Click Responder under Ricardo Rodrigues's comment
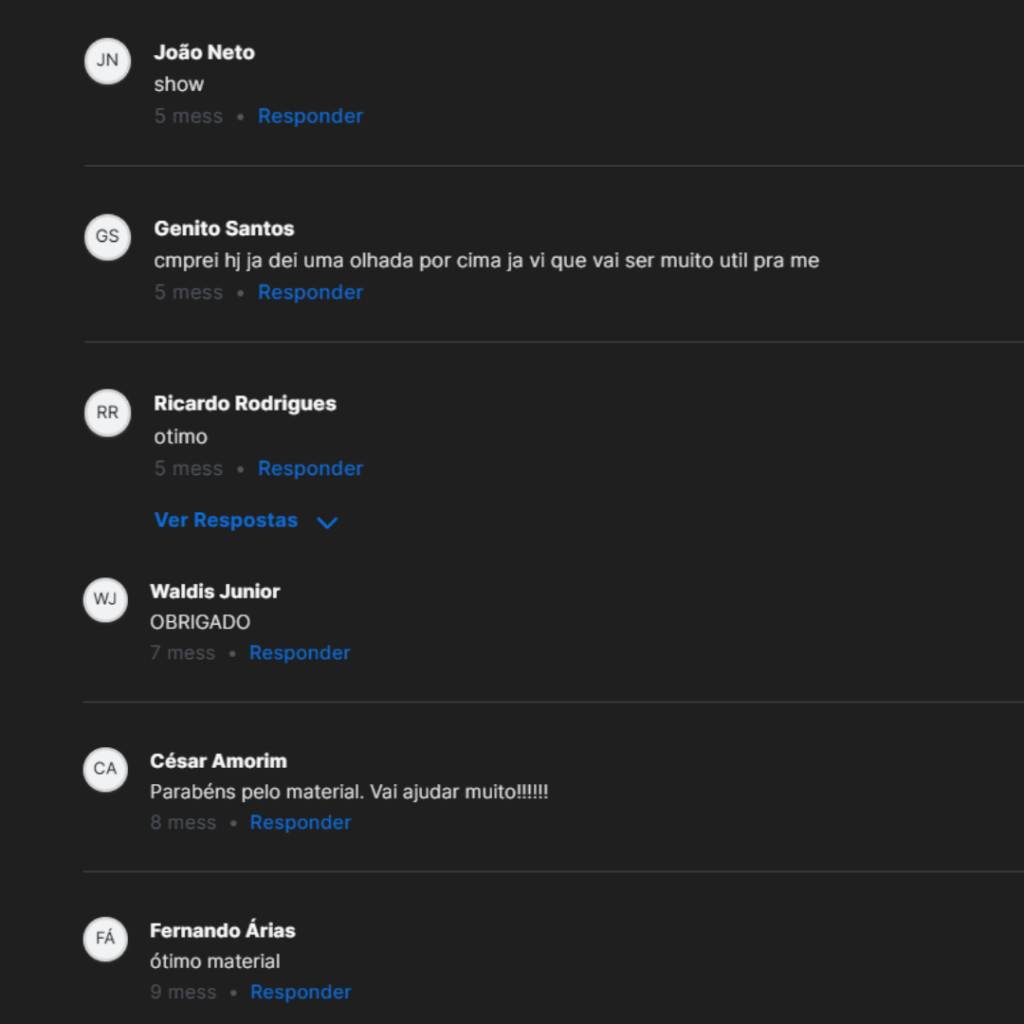Screen dimensions: 1024x1024 [310, 468]
